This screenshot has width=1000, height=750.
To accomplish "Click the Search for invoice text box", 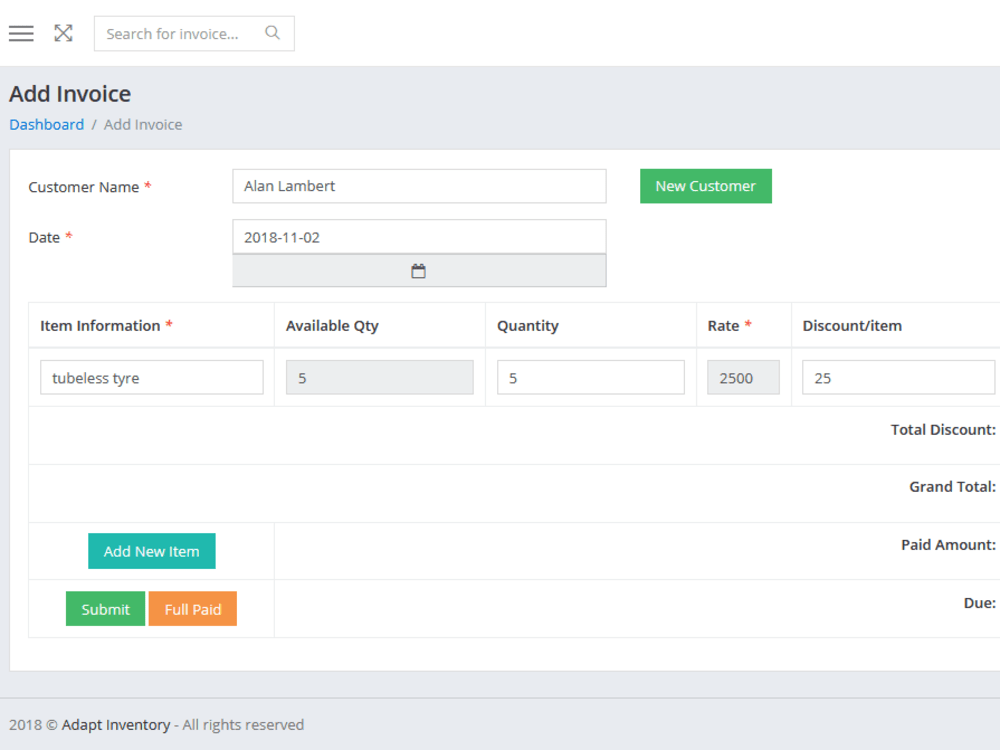I will coord(180,33).
